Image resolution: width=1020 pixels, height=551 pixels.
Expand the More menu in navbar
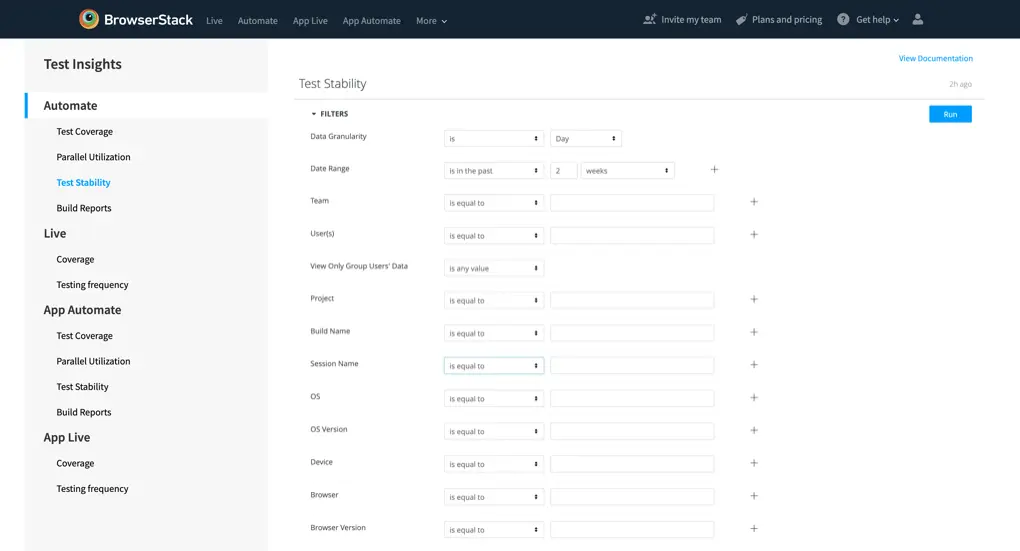(x=431, y=21)
